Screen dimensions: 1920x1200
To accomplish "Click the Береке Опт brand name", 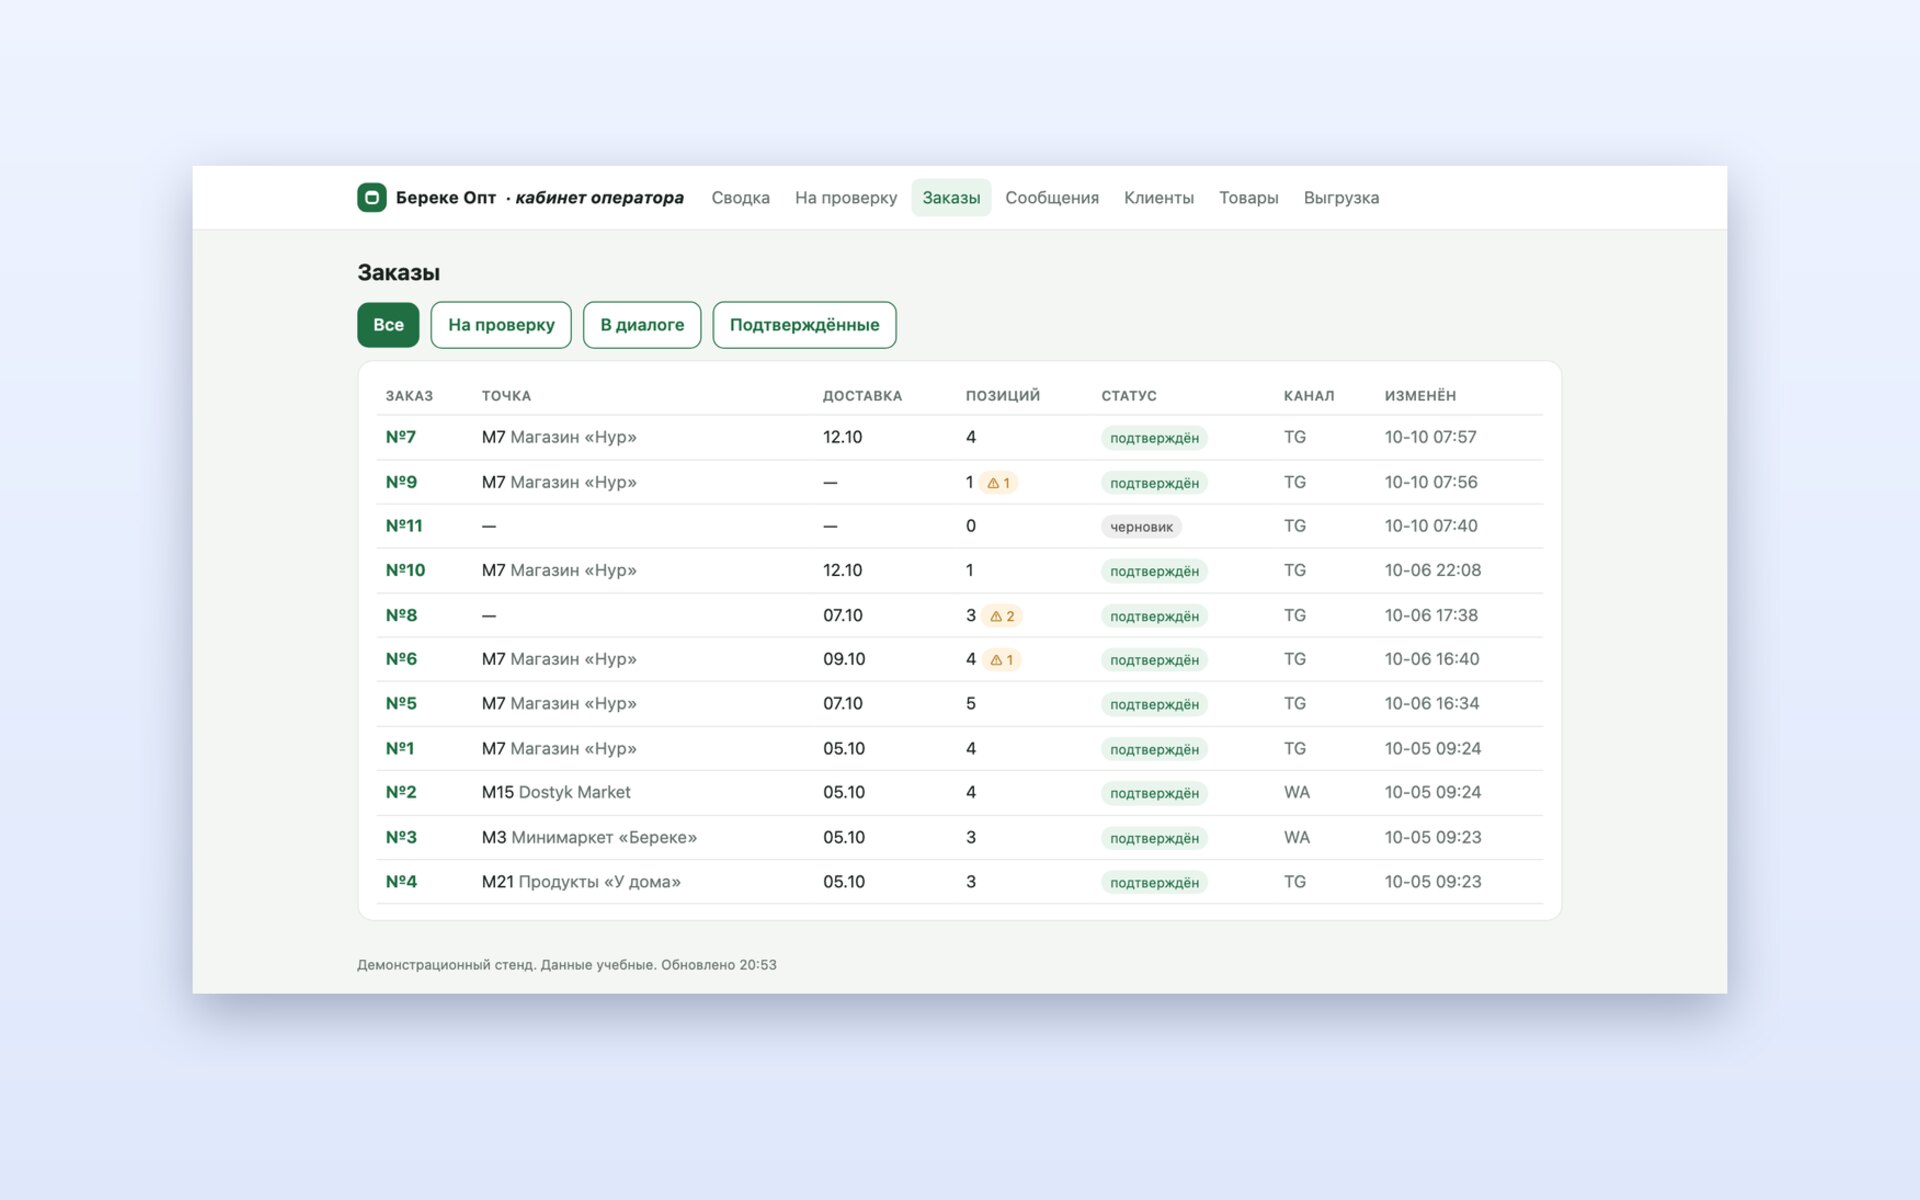I will (446, 198).
